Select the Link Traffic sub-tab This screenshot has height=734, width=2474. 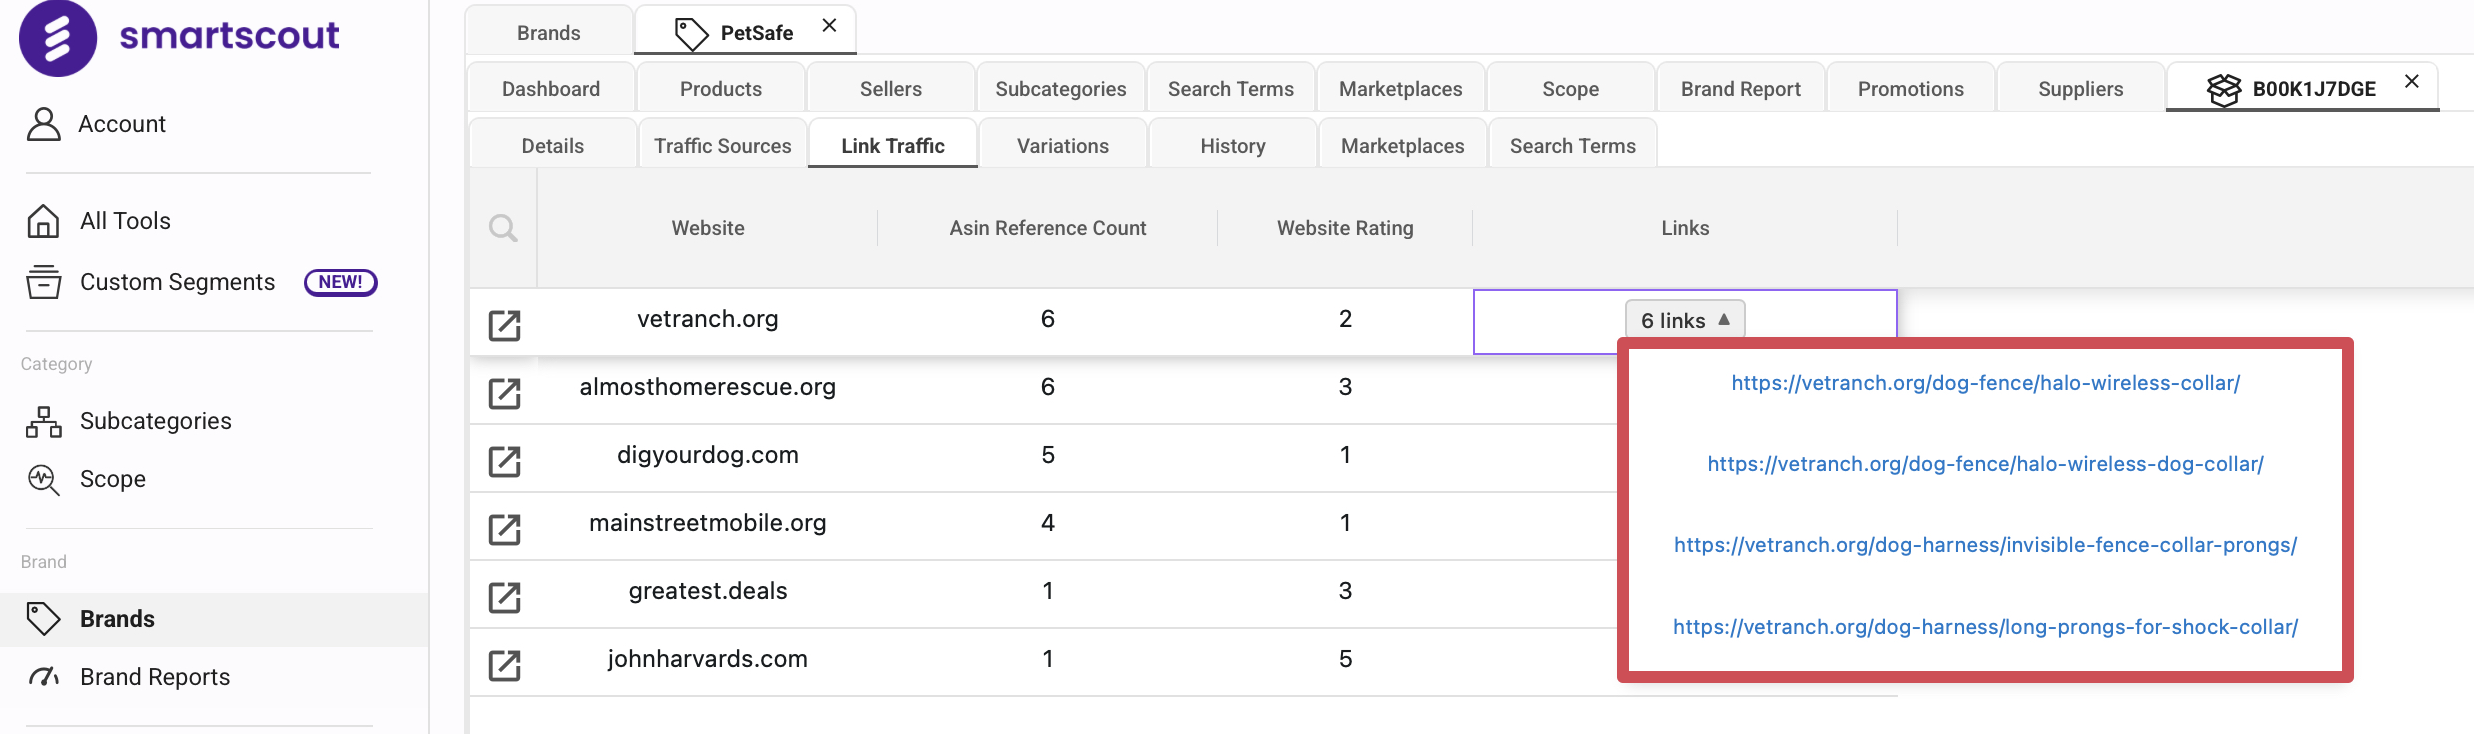click(x=893, y=146)
